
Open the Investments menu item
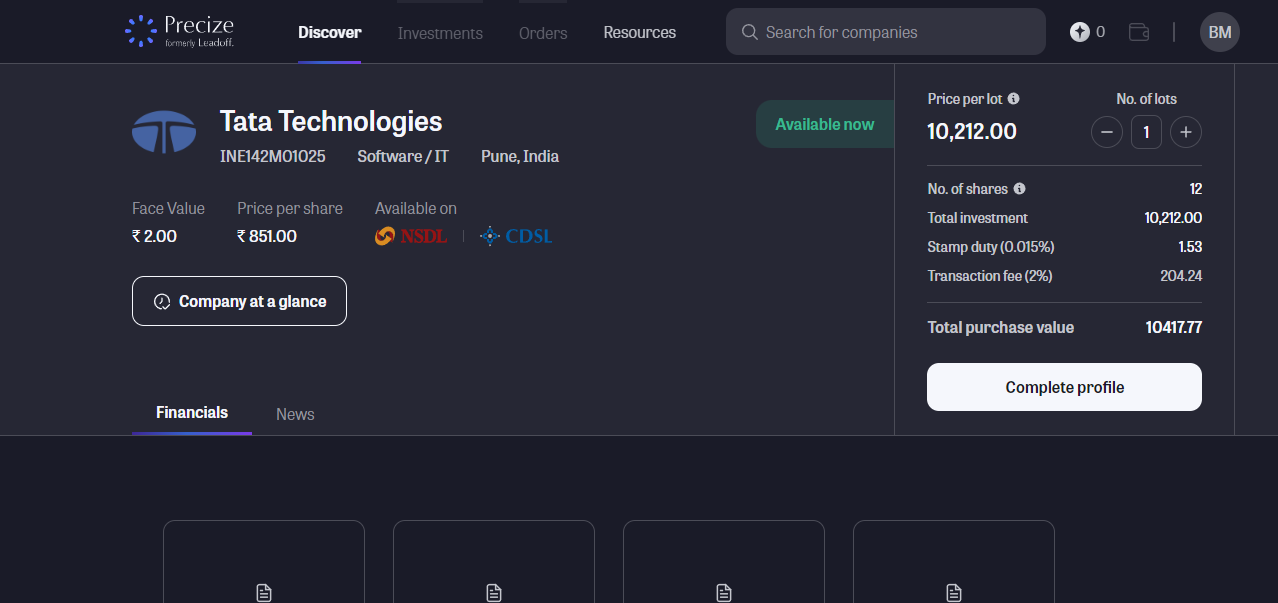pos(440,33)
